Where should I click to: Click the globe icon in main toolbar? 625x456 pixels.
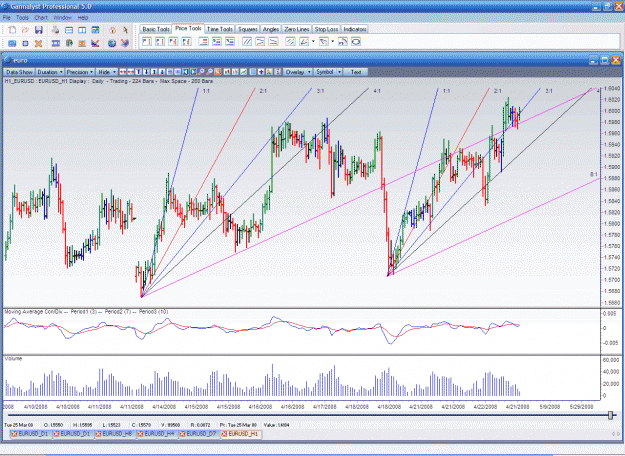pyautogui.click(x=112, y=43)
